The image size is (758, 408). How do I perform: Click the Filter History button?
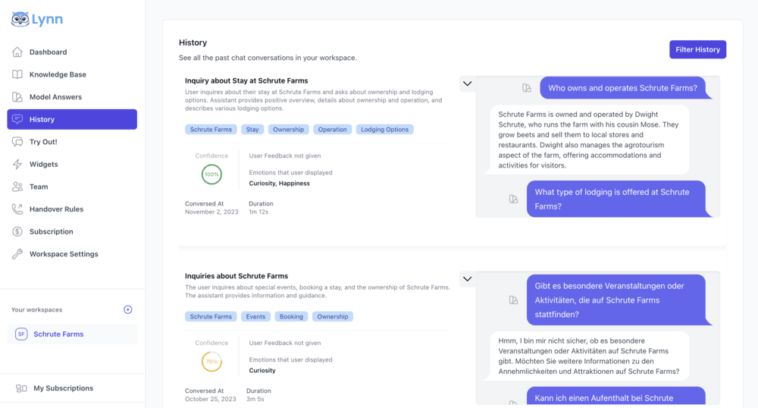point(697,49)
